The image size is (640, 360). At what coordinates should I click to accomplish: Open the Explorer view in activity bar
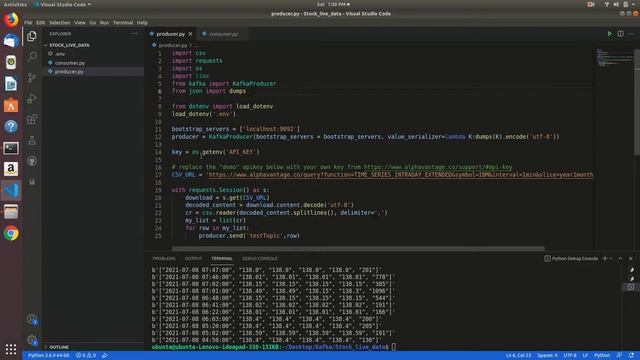32,36
